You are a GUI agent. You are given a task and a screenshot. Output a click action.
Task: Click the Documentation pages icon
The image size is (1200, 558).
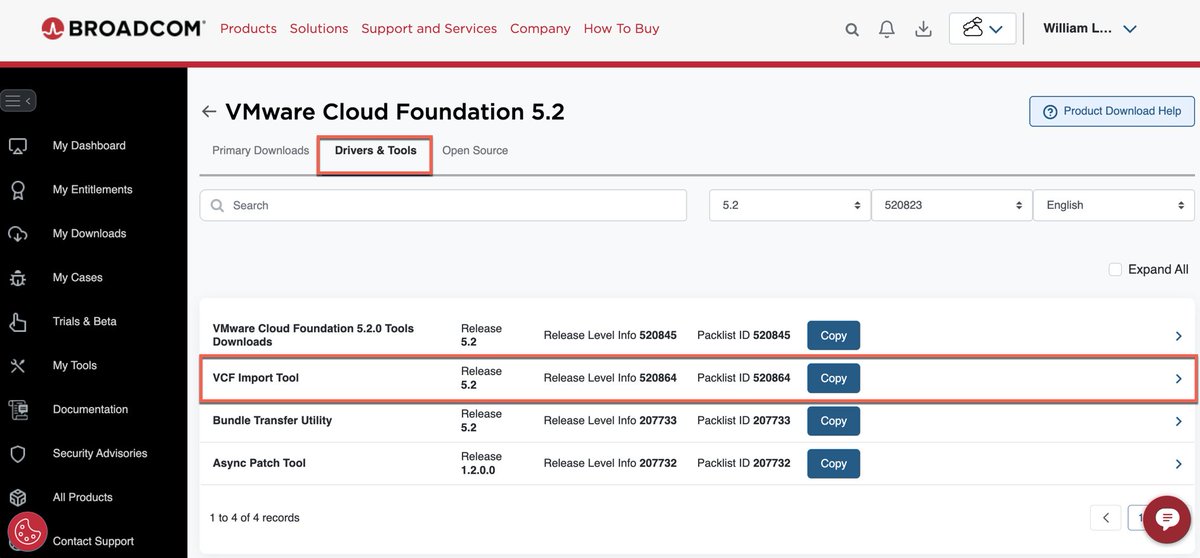tap(18, 410)
